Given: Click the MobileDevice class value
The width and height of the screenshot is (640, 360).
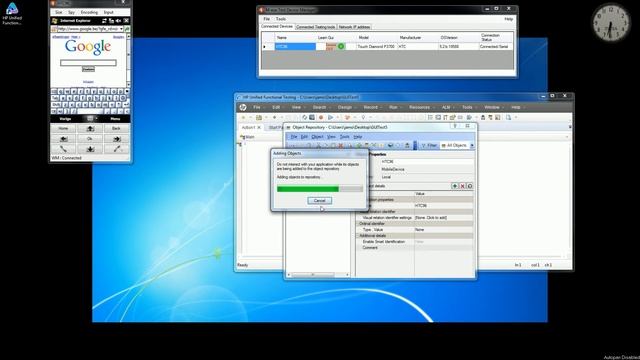Looking at the screenshot, I should 393,169.
